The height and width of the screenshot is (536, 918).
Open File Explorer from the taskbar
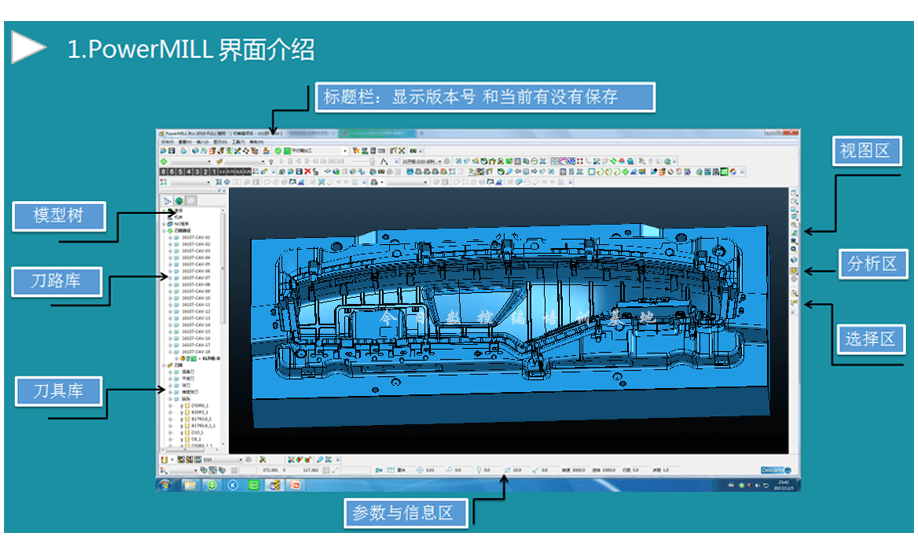pos(190,485)
